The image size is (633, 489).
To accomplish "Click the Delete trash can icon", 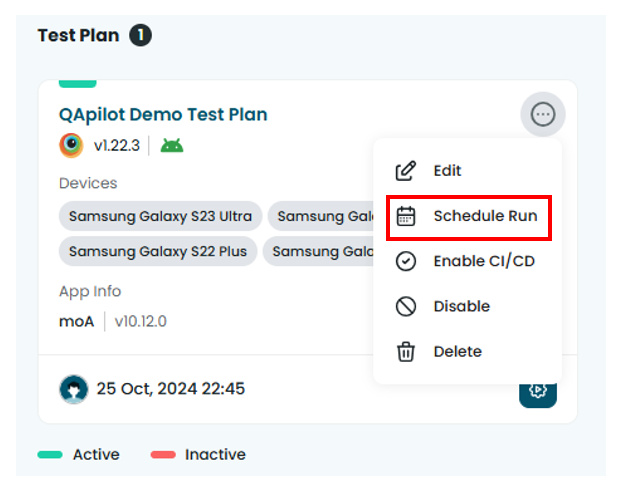I will click(405, 351).
